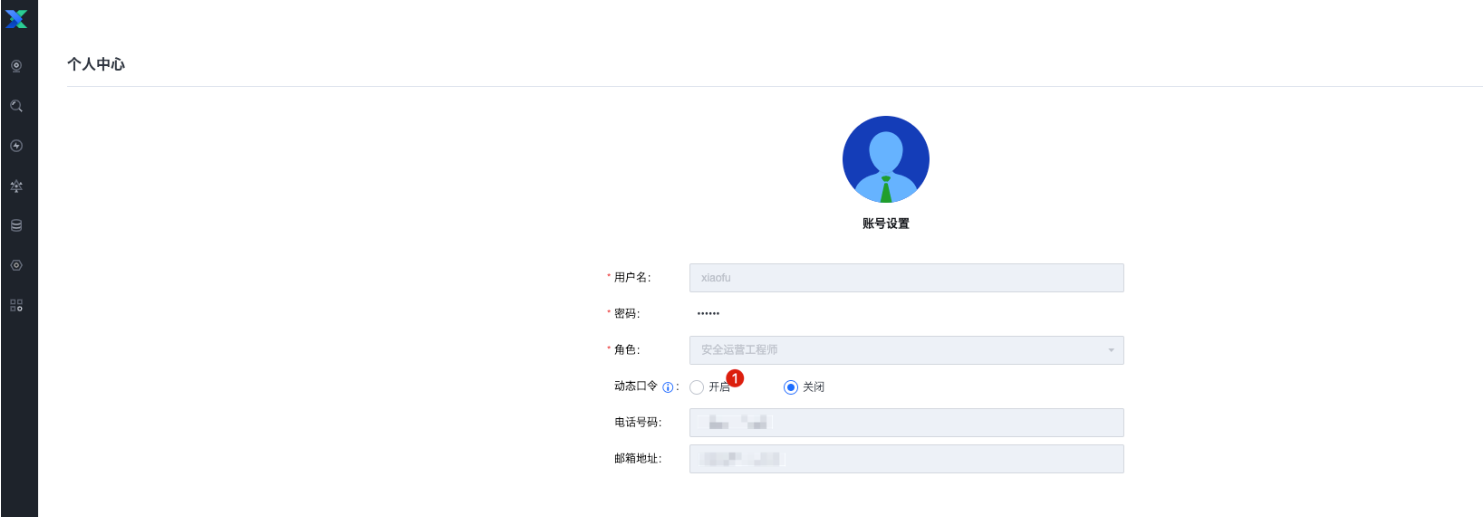The width and height of the screenshot is (1483, 517).
Task: Click the hexagon settings sidebar icon
Action: click(16, 266)
